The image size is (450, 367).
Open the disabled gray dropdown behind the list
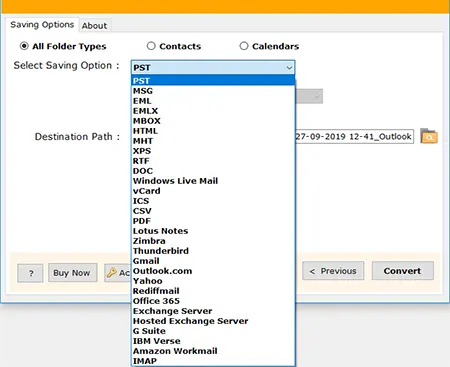point(309,96)
